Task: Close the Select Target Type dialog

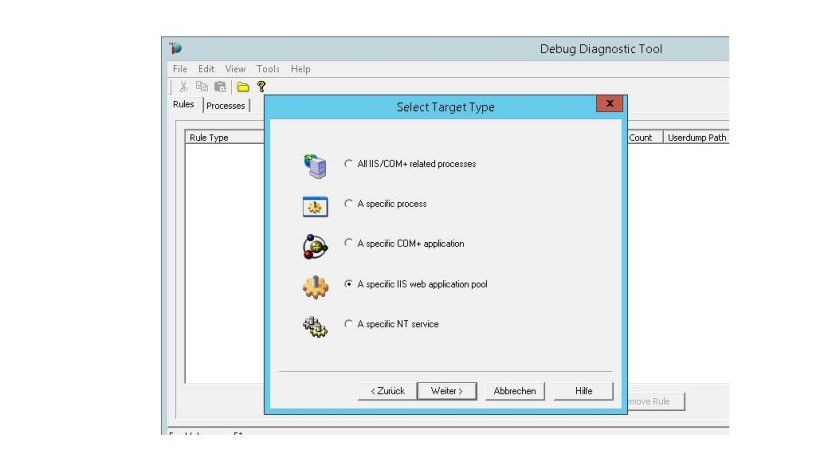Action: click(x=610, y=103)
